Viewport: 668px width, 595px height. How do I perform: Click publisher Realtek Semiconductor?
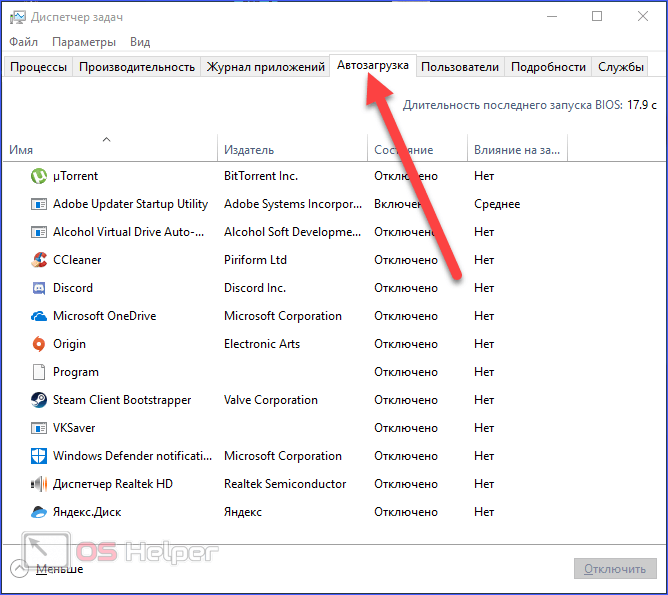pos(285,484)
